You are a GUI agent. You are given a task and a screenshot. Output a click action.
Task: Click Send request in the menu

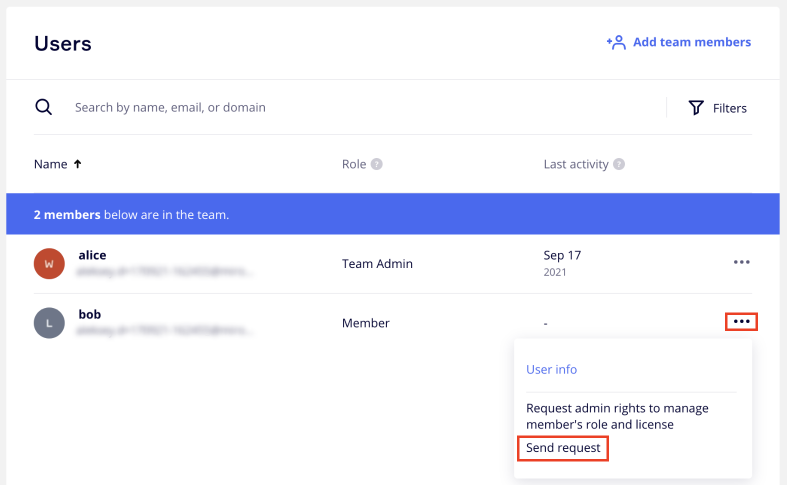(563, 448)
